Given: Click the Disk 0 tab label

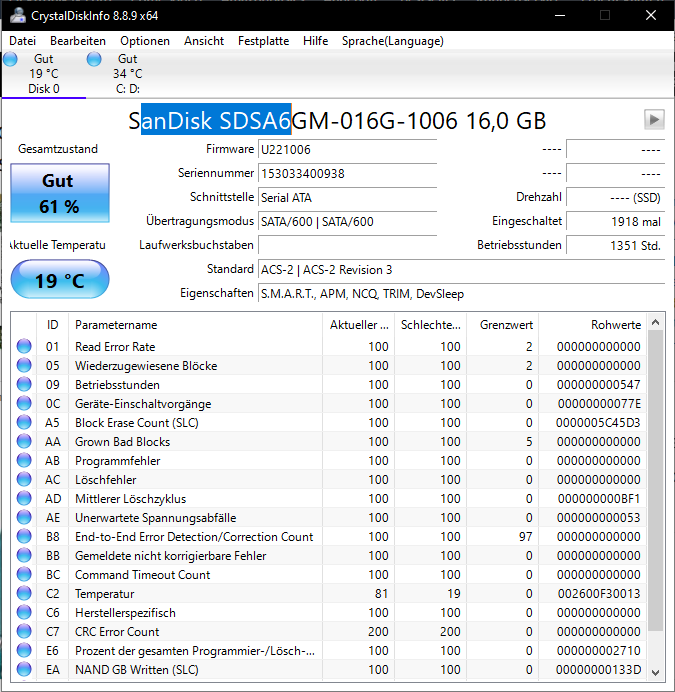Looking at the screenshot, I should pos(44,89).
